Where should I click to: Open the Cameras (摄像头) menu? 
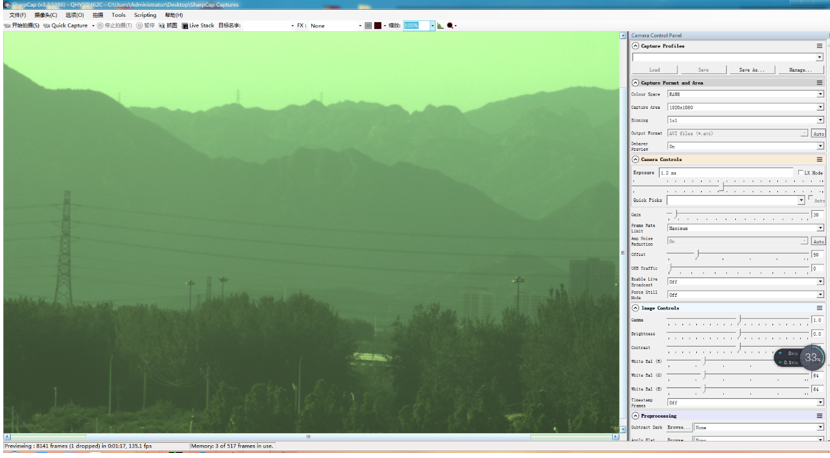coord(46,15)
